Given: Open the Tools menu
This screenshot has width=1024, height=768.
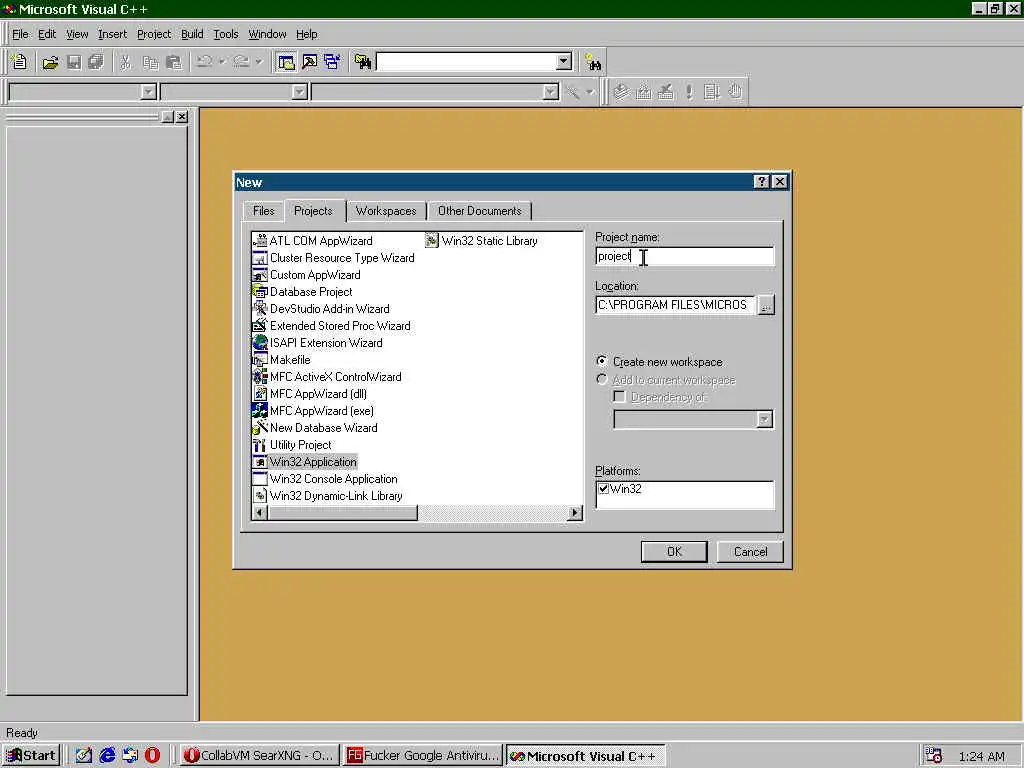Looking at the screenshot, I should pos(226,34).
